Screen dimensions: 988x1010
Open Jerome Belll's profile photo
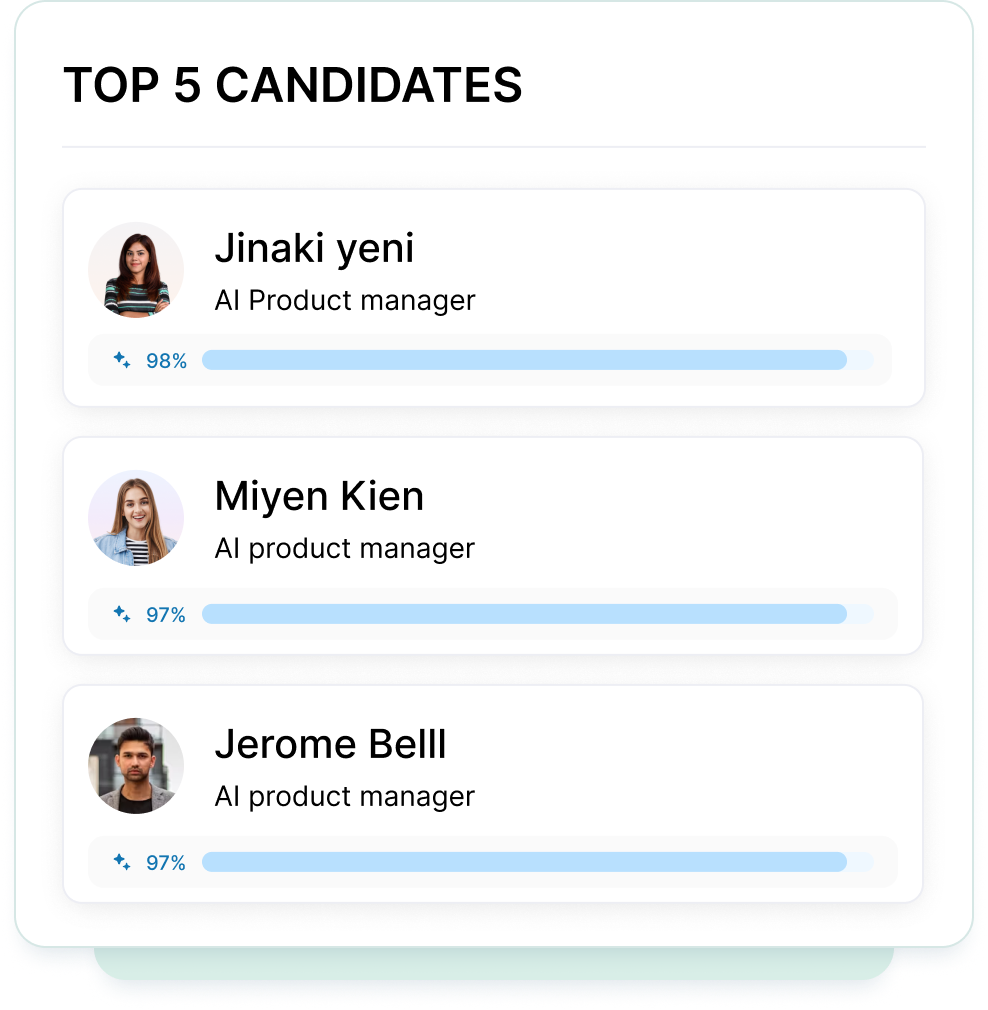pyautogui.click(x=136, y=766)
